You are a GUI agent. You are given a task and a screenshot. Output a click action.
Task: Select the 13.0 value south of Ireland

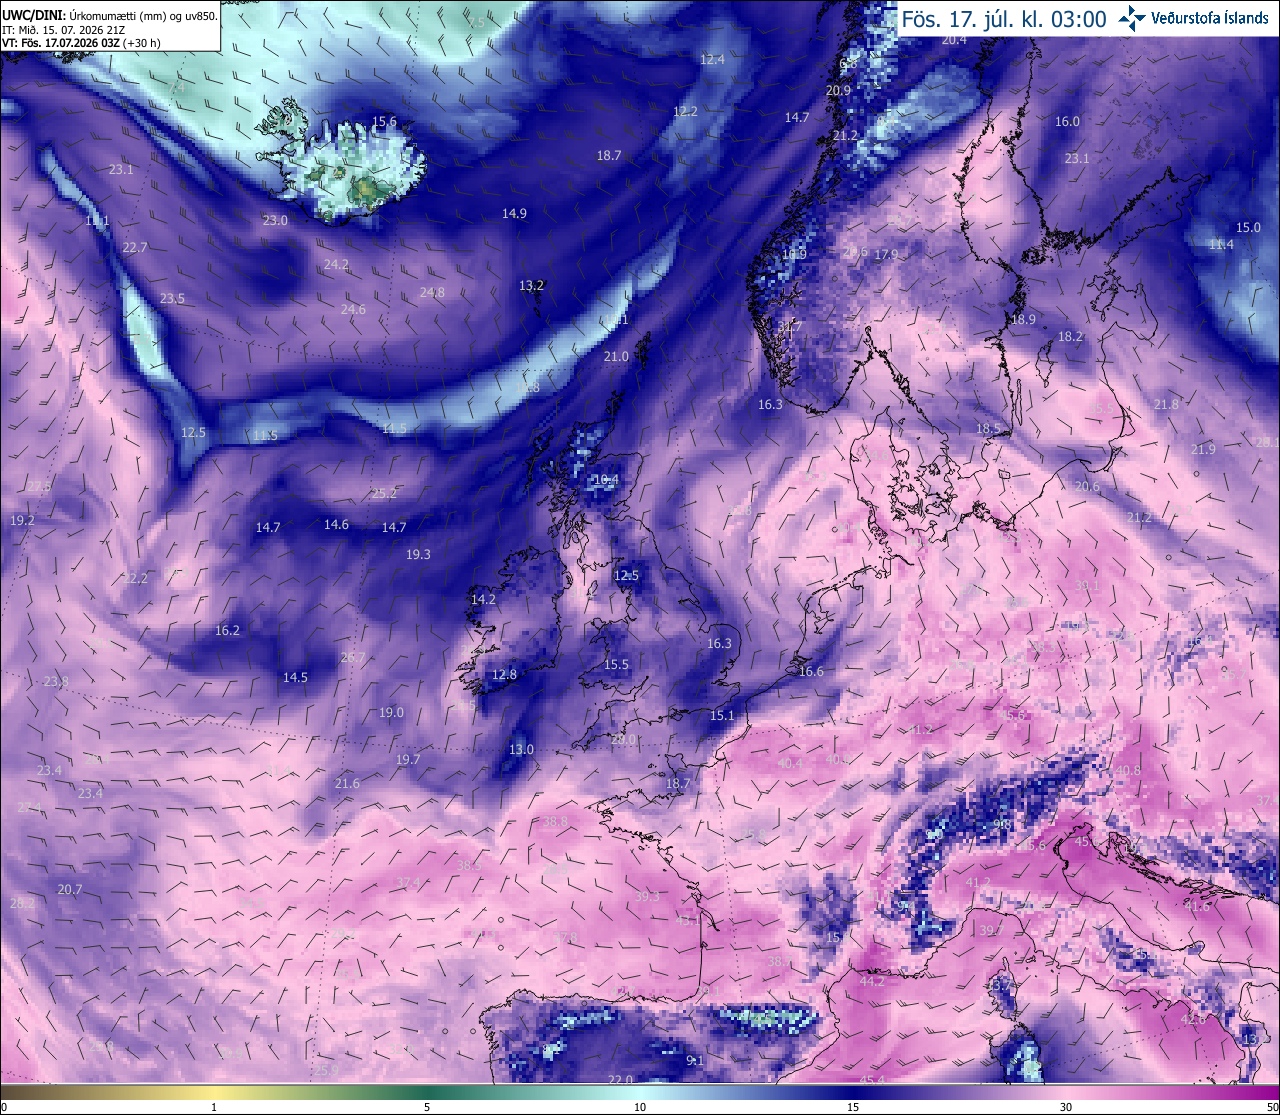pos(521,750)
